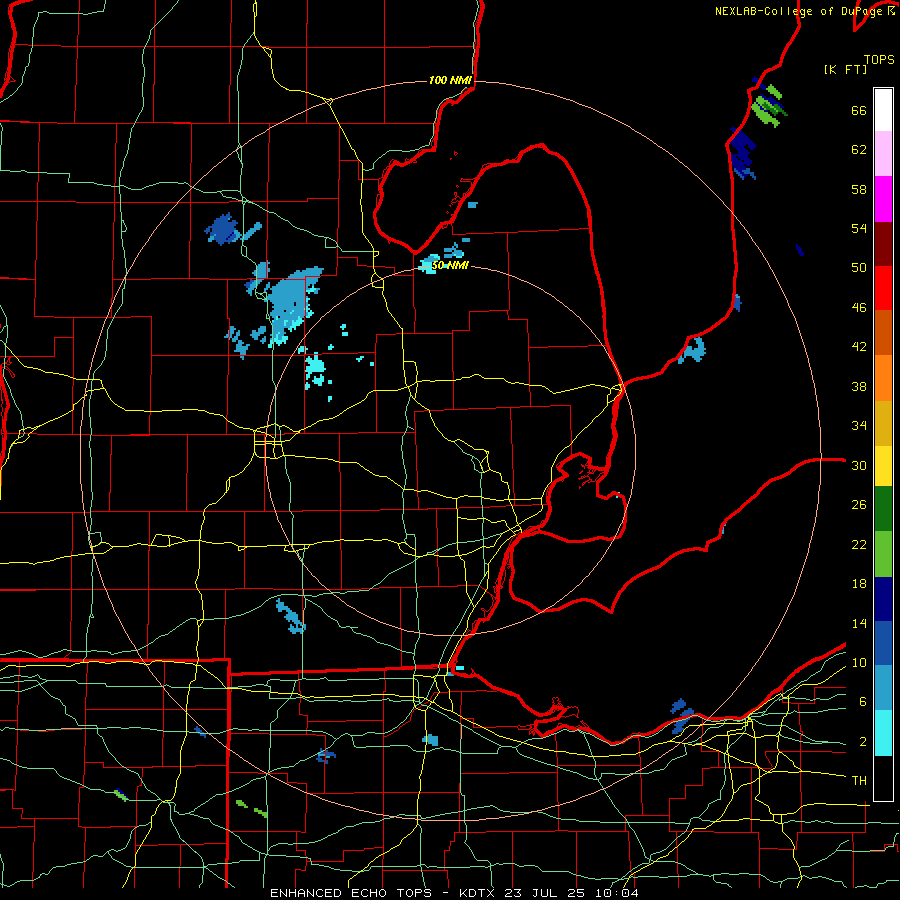900x900 pixels.
Task: Click the dark green legend swatch
Action: click(x=883, y=509)
